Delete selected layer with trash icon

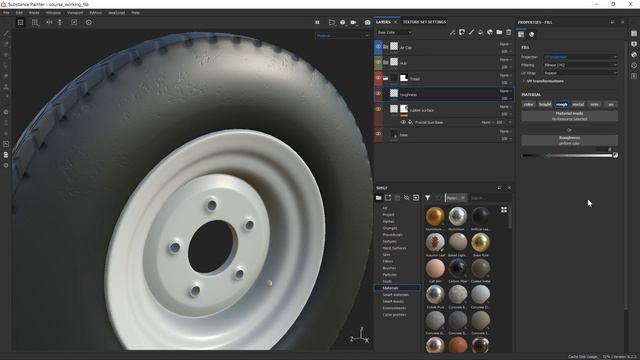pos(509,32)
